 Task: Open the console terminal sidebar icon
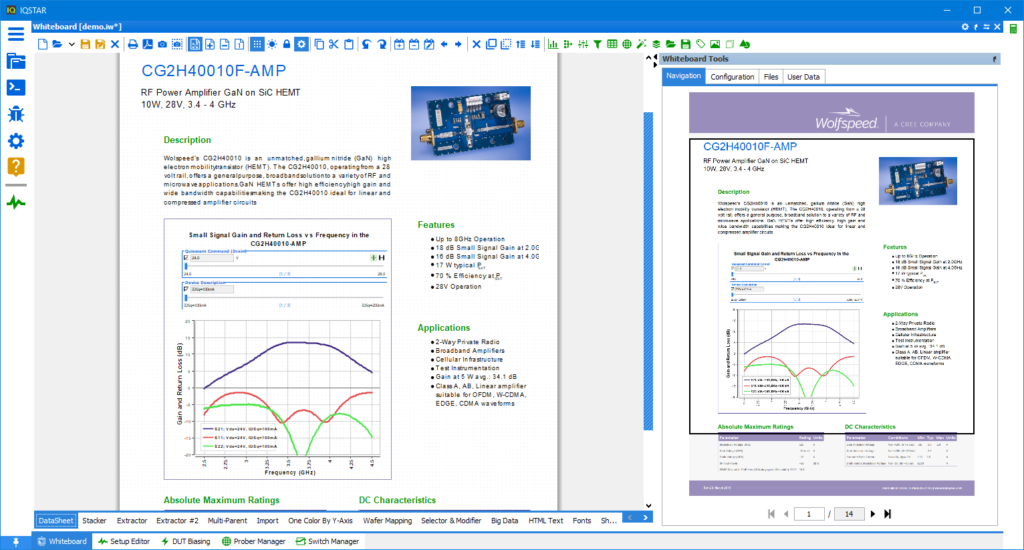click(x=16, y=88)
